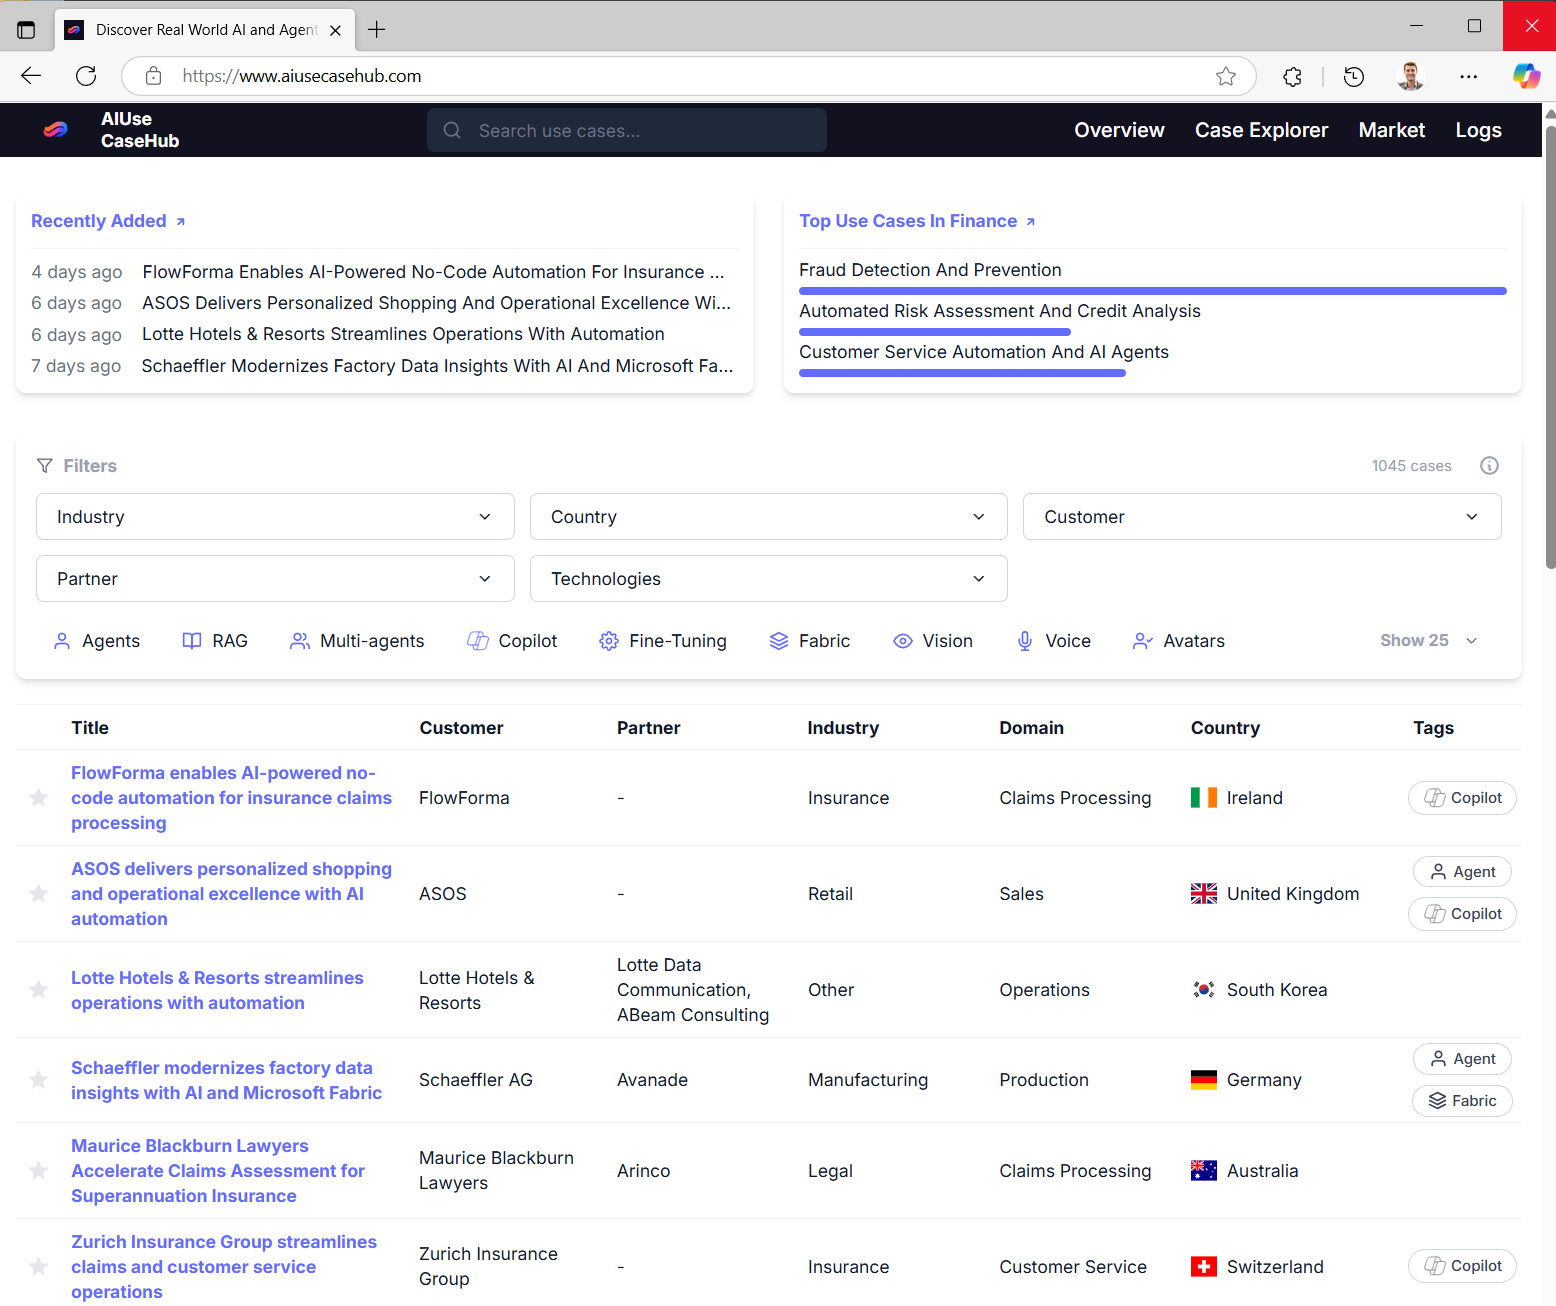Screen dimensions: 1556x1306
Task: Star the FlowForma case row
Action: 38,798
